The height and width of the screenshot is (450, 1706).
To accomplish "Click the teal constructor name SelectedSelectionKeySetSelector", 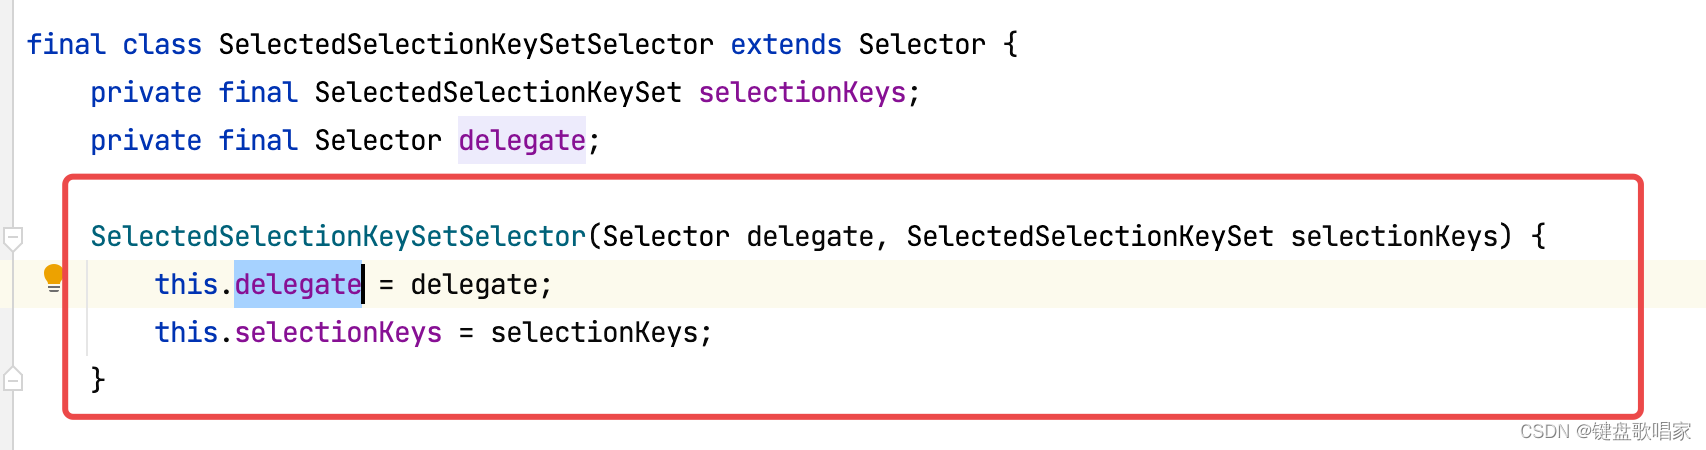I will [x=338, y=237].
